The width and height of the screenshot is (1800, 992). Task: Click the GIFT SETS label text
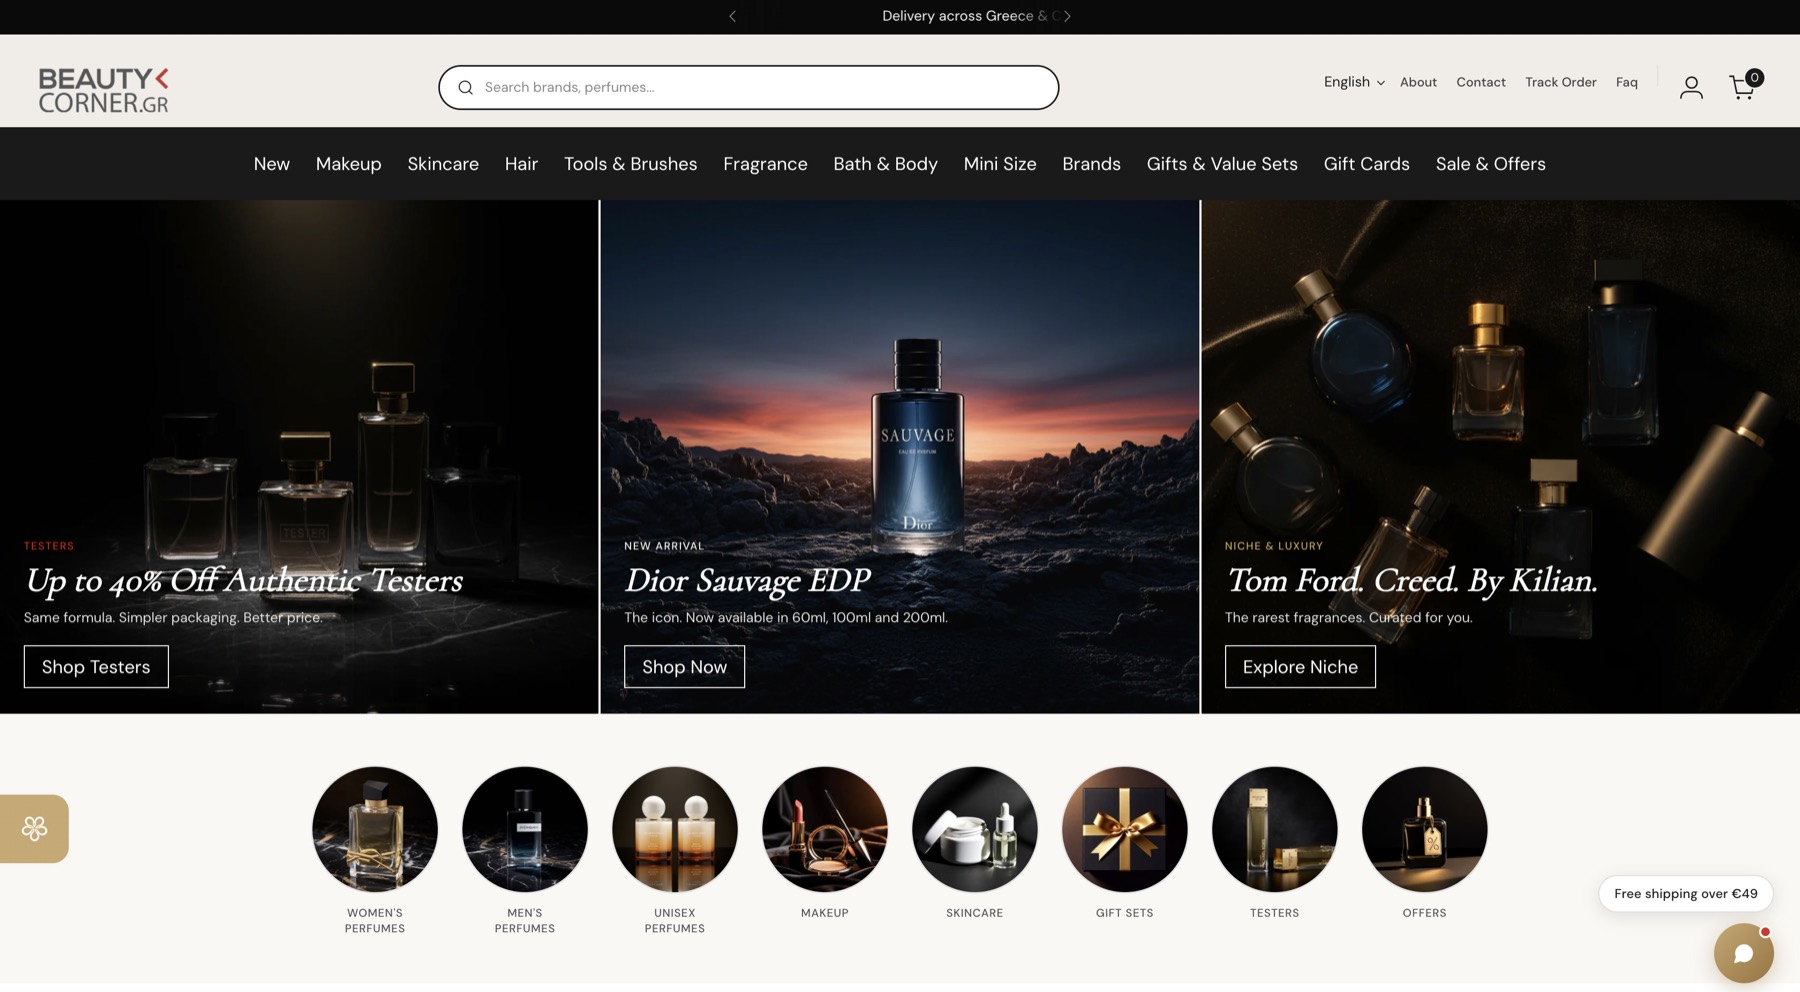tap(1125, 913)
